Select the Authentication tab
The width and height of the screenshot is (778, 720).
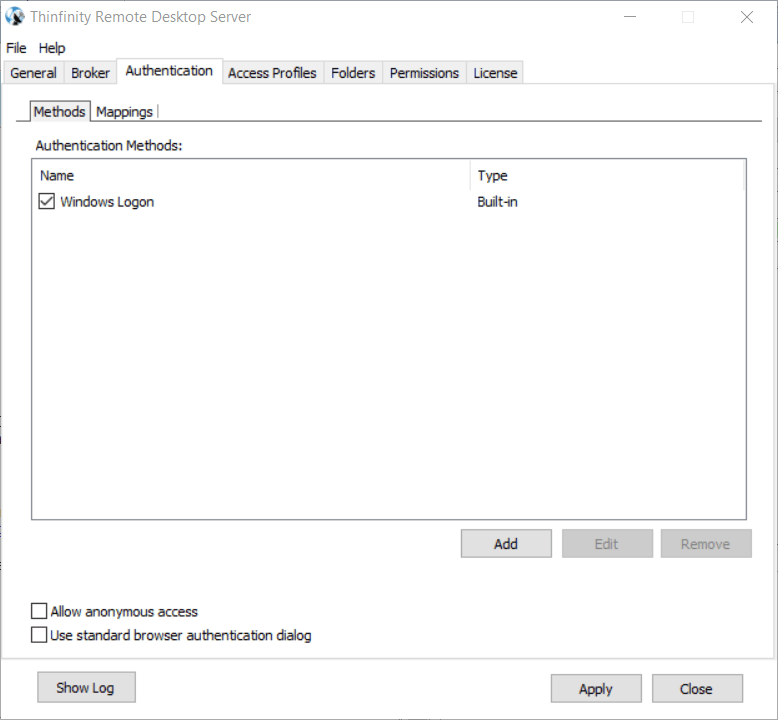pos(169,71)
